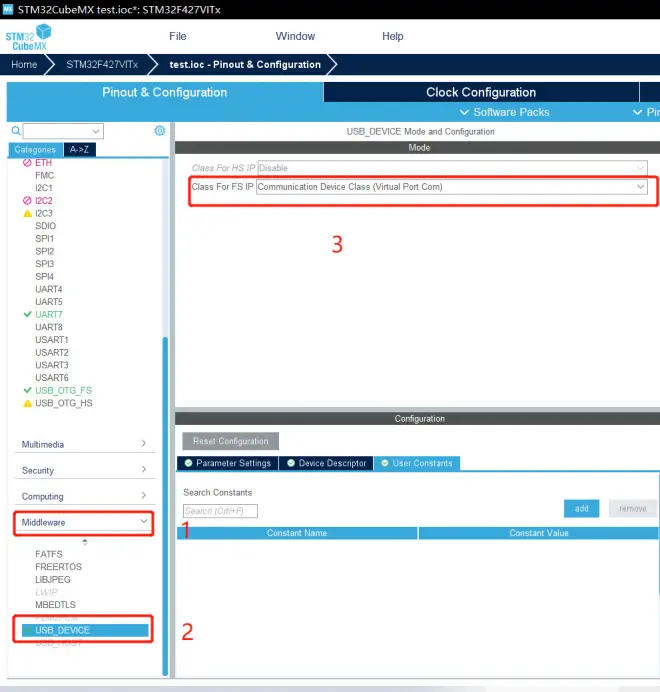
Task: Click the add constant button
Action: point(581,509)
